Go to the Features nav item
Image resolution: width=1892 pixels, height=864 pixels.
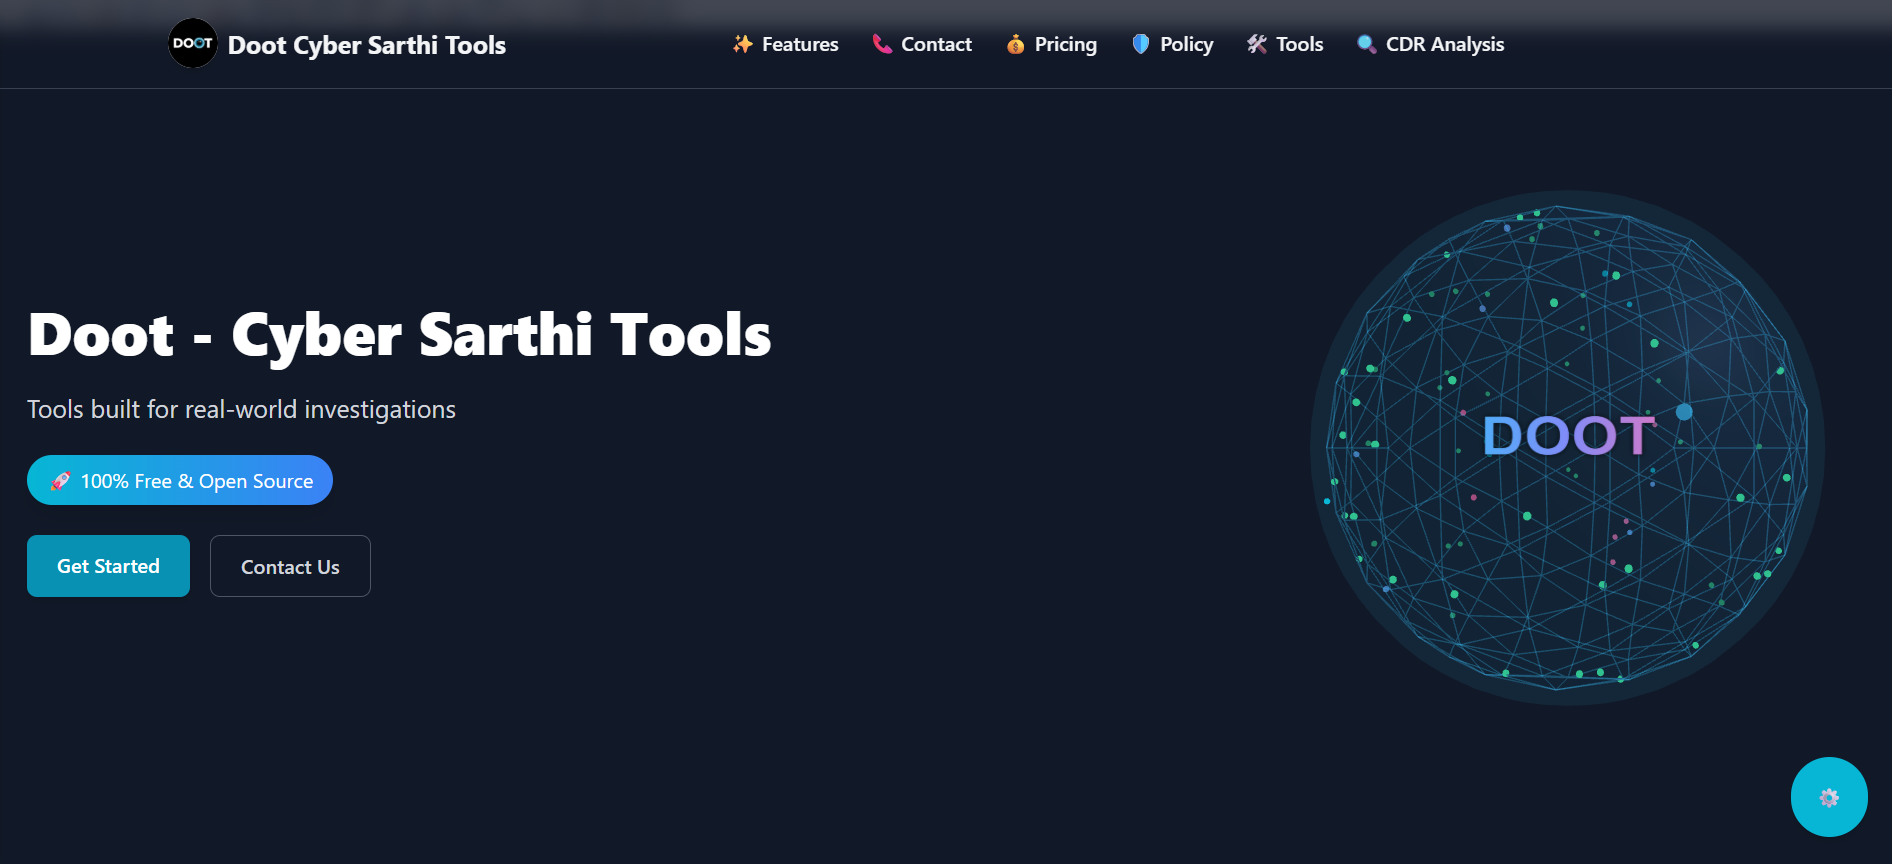point(800,44)
